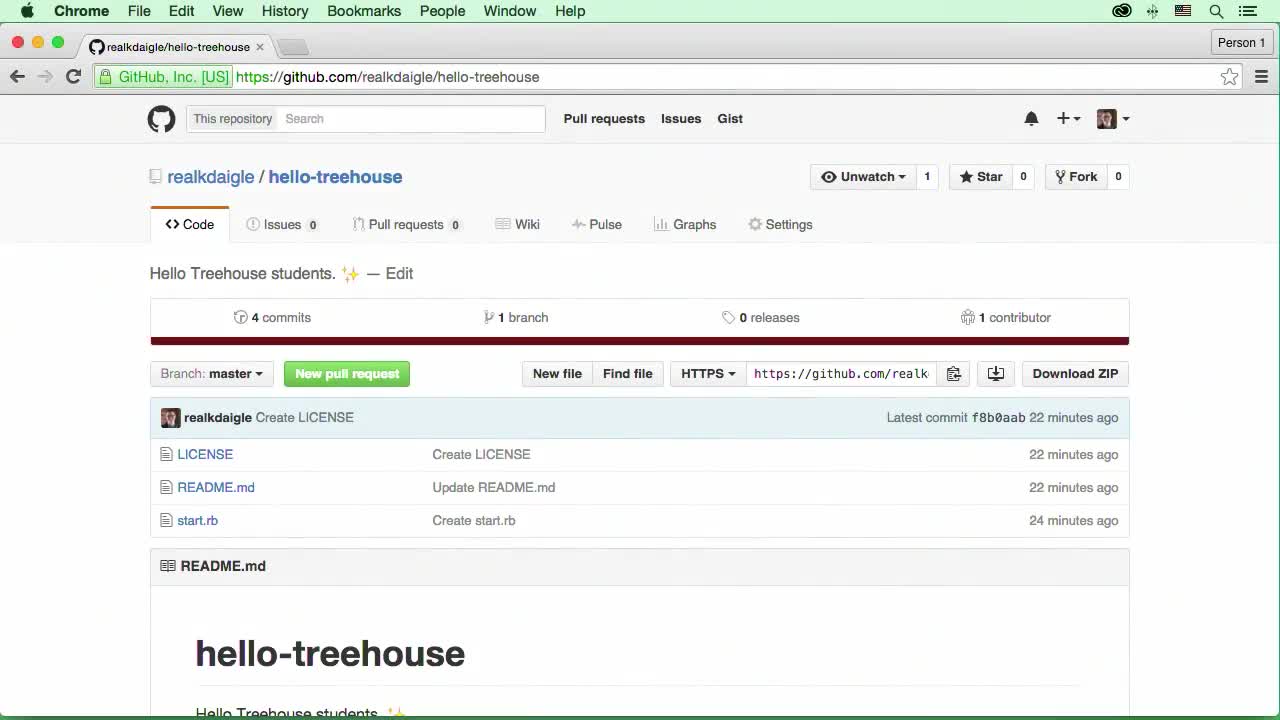
Task: Click the start.rb file icon
Action: [x=166, y=521]
